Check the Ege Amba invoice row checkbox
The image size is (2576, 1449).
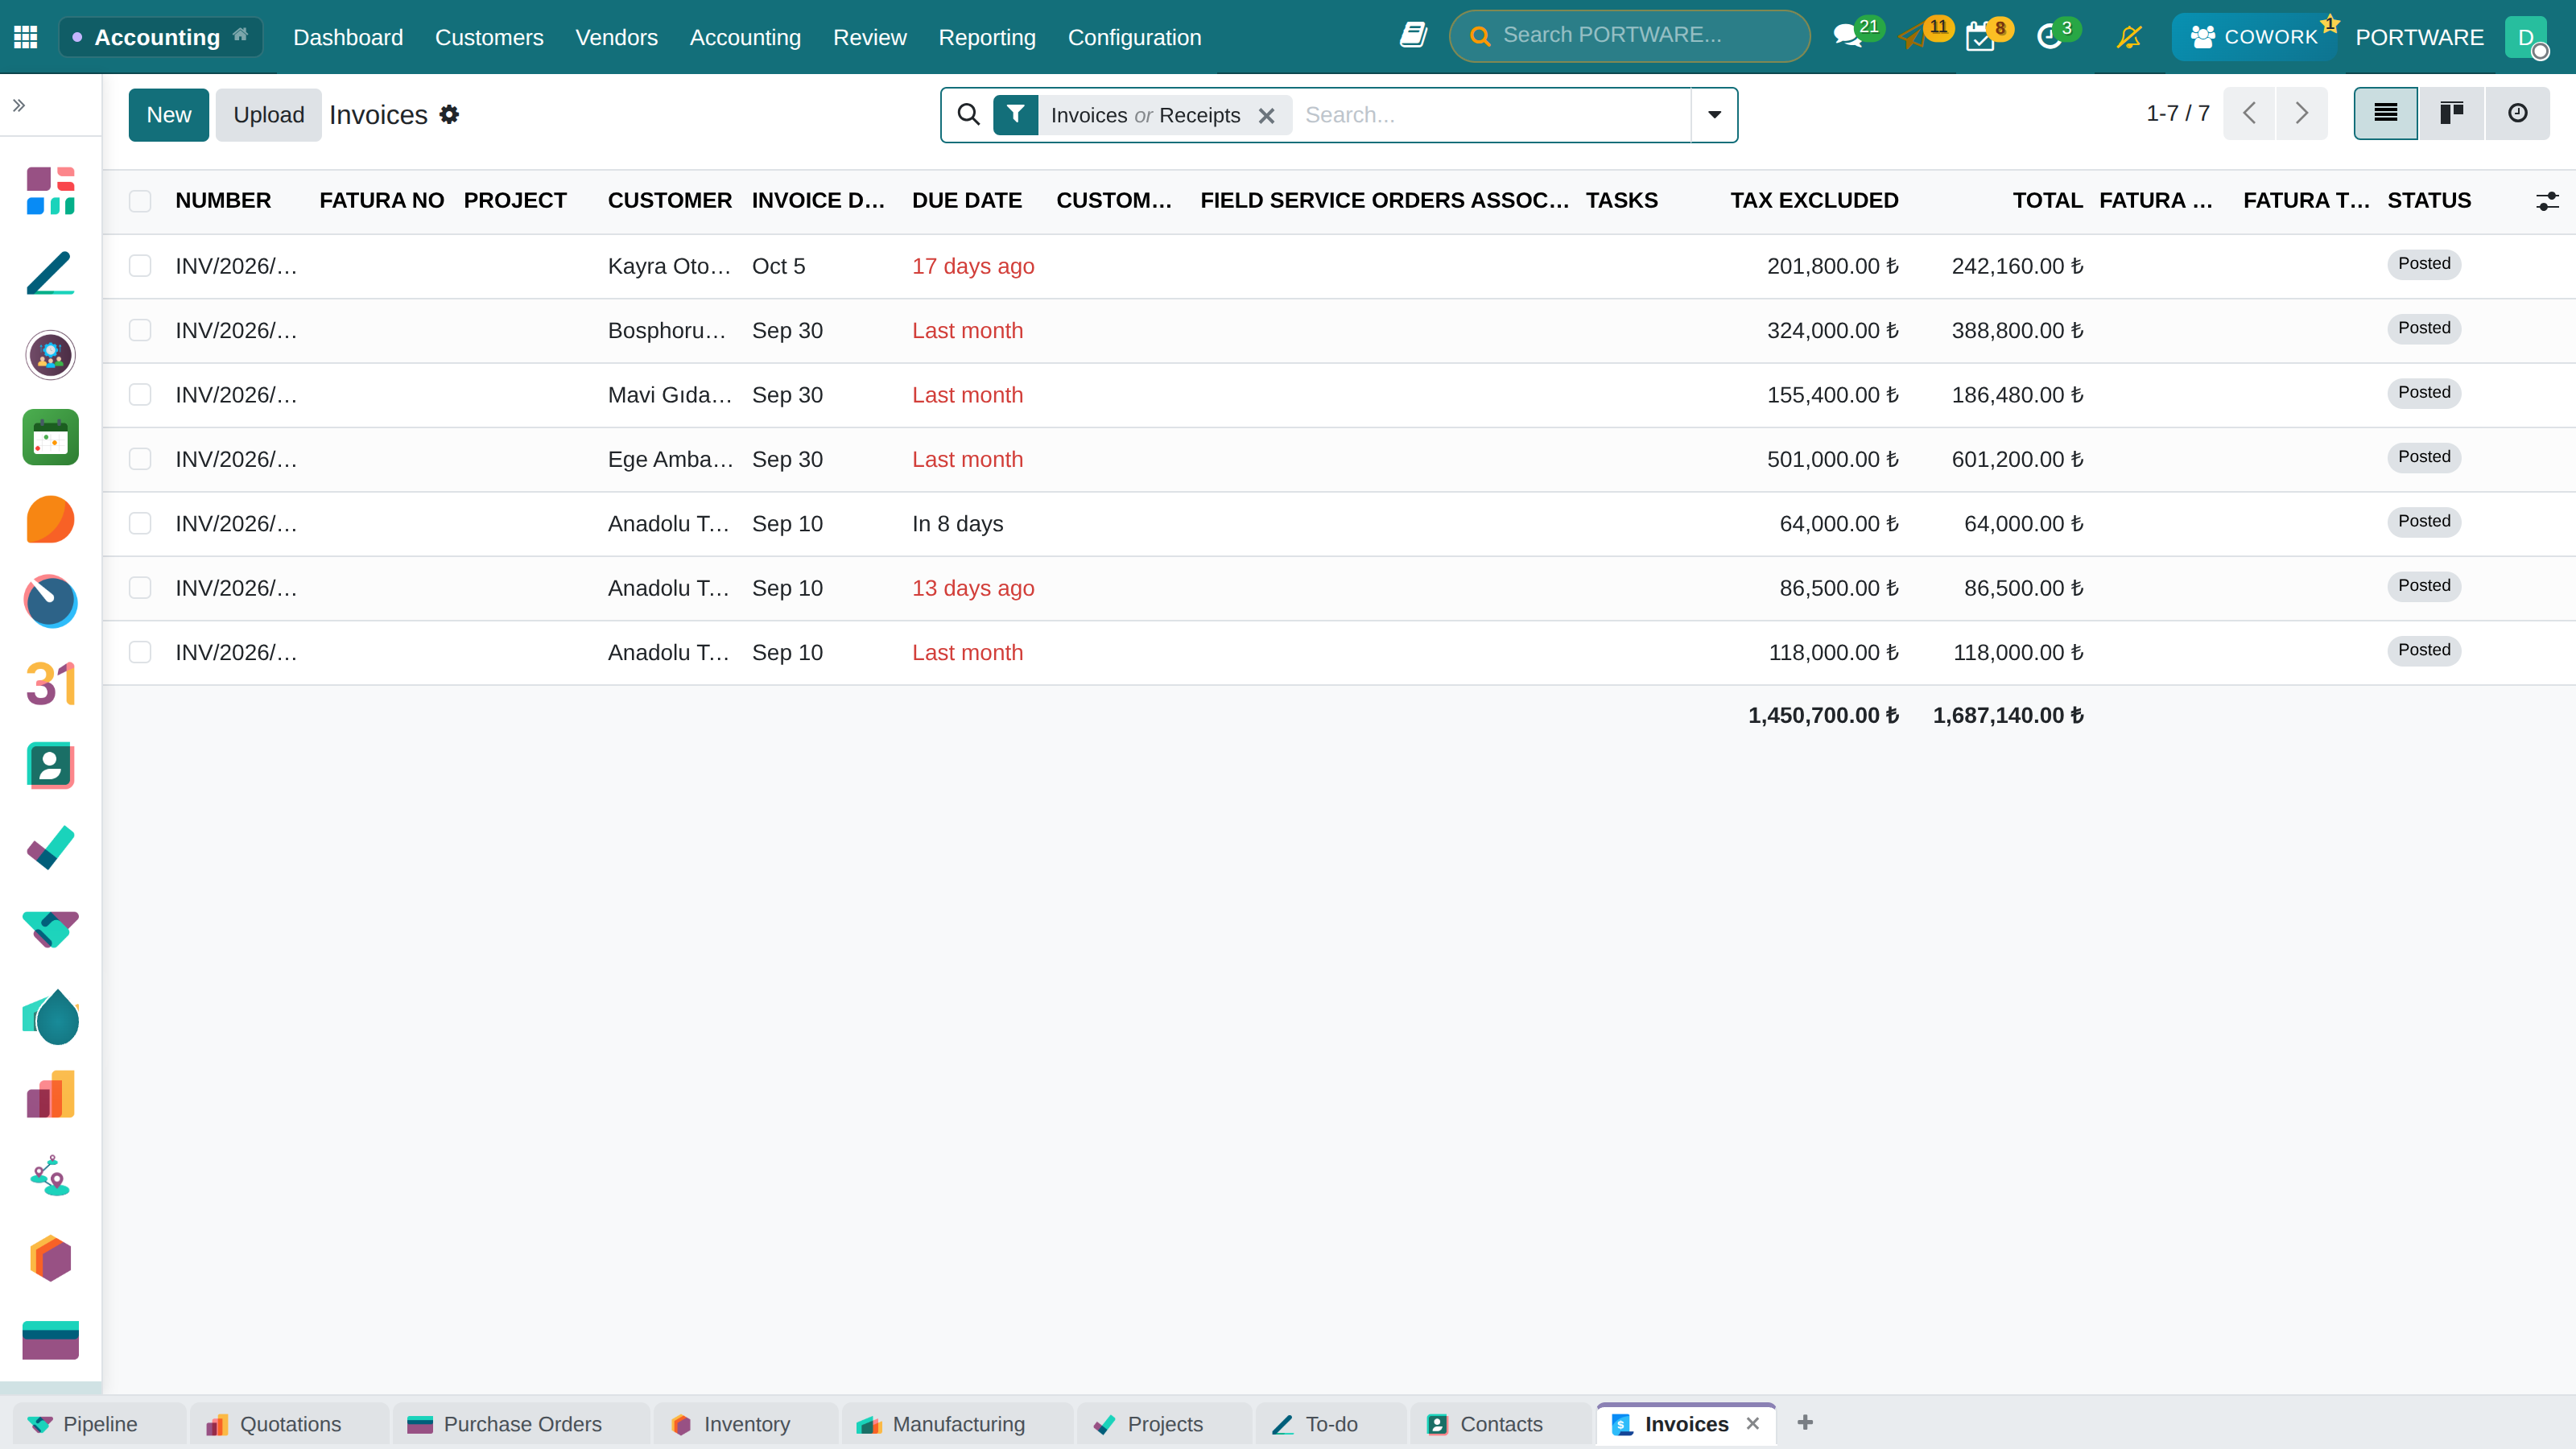pos(140,459)
